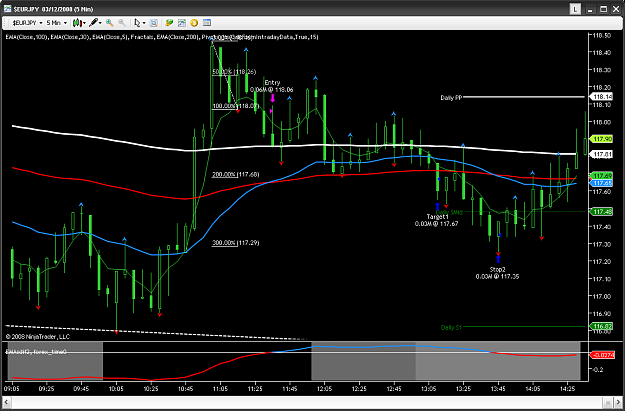This screenshot has width=625, height=411.
Task: Click the 117.81 white price marker
Action: pos(603,154)
